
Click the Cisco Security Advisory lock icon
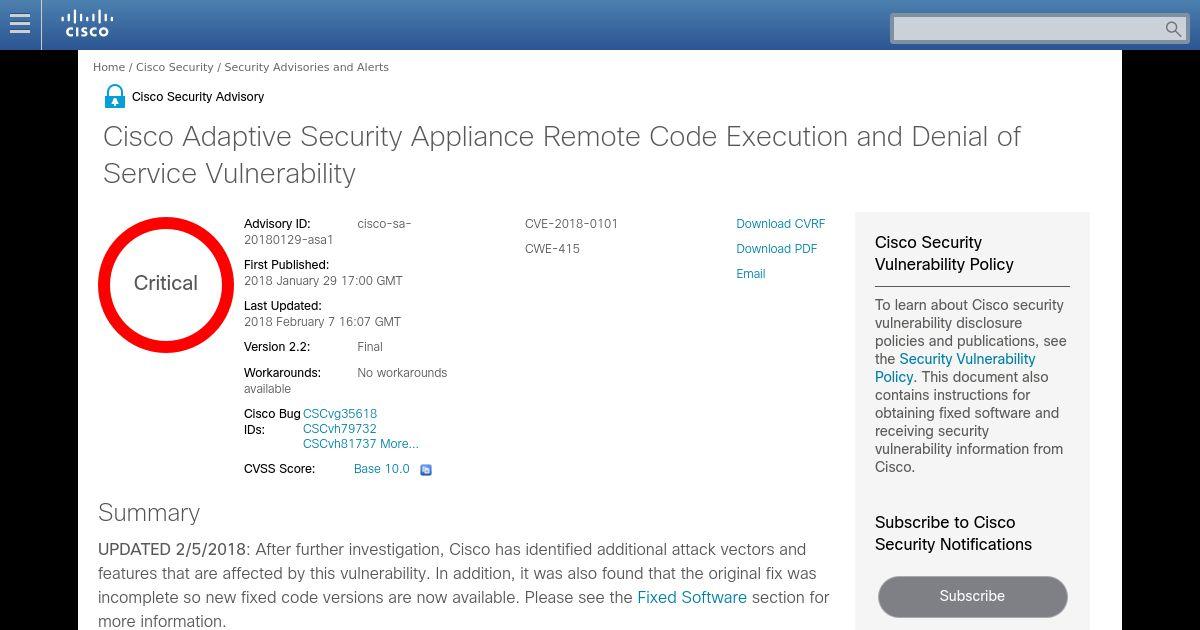pos(115,96)
